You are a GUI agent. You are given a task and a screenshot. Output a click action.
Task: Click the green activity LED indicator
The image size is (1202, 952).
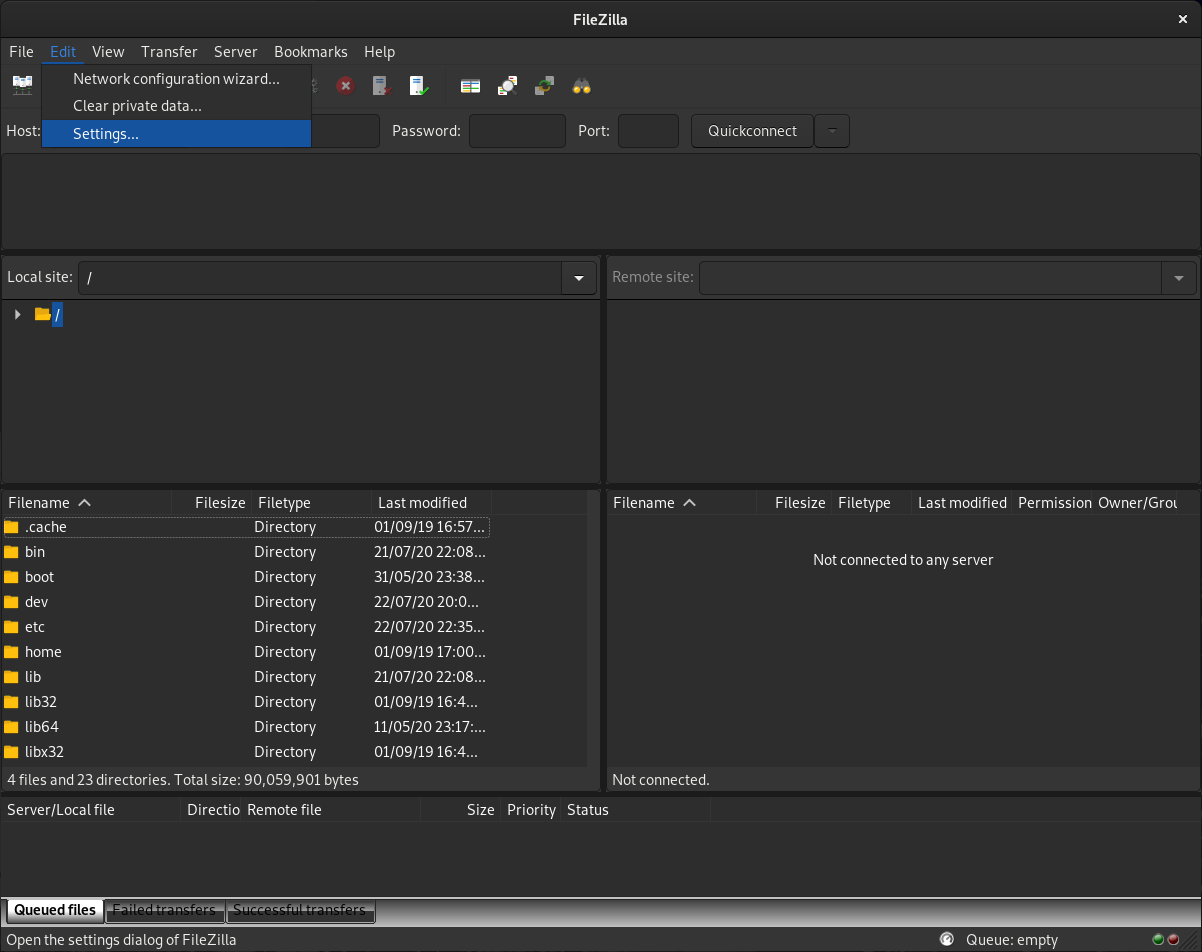point(1158,940)
